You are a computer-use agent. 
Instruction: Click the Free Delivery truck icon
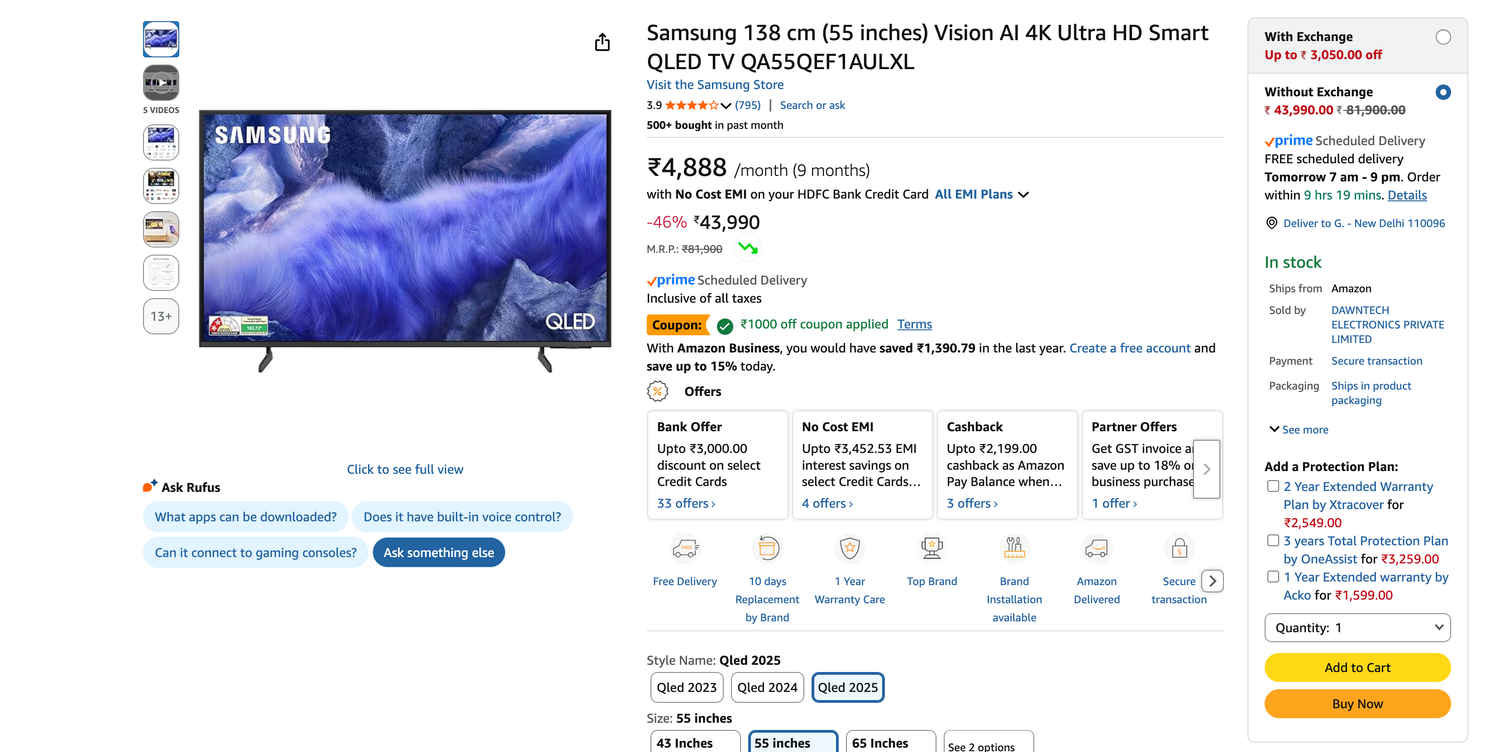pyautogui.click(x=685, y=549)
